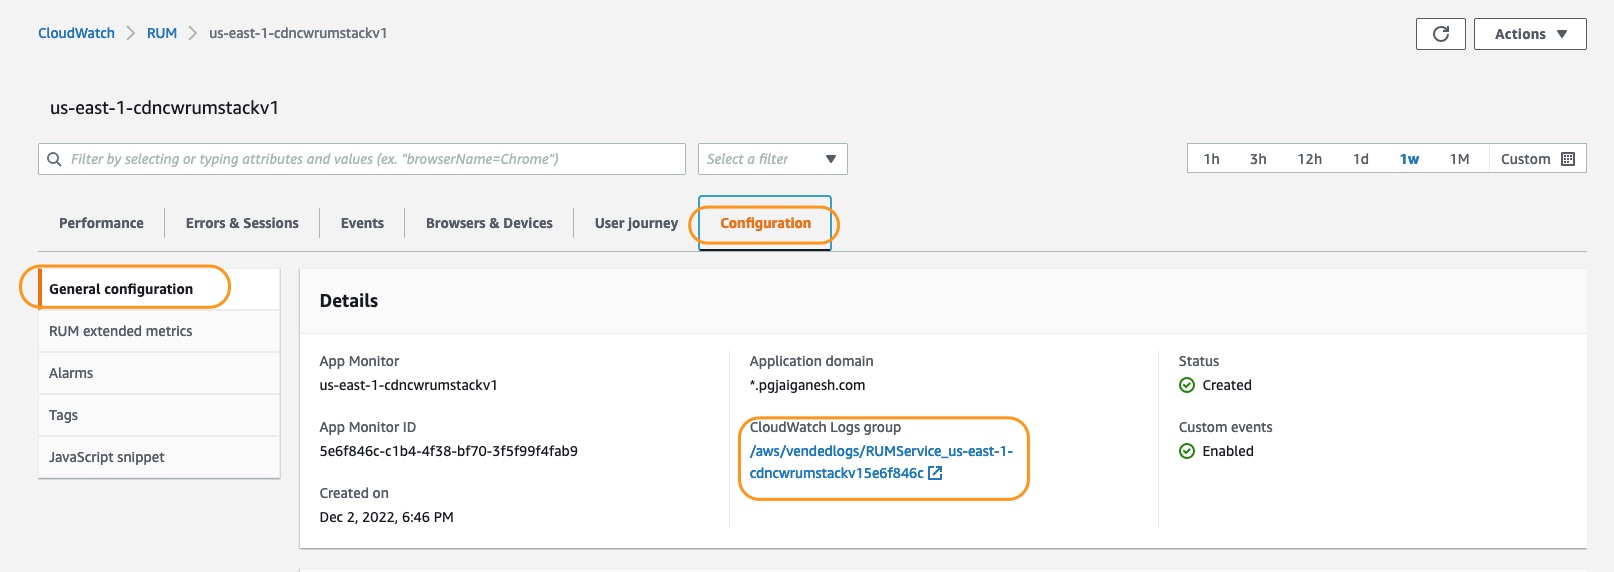The height and width of the screenshot is (572, 1614).
Task: Click the search magnifier icon
Action: 54,159
